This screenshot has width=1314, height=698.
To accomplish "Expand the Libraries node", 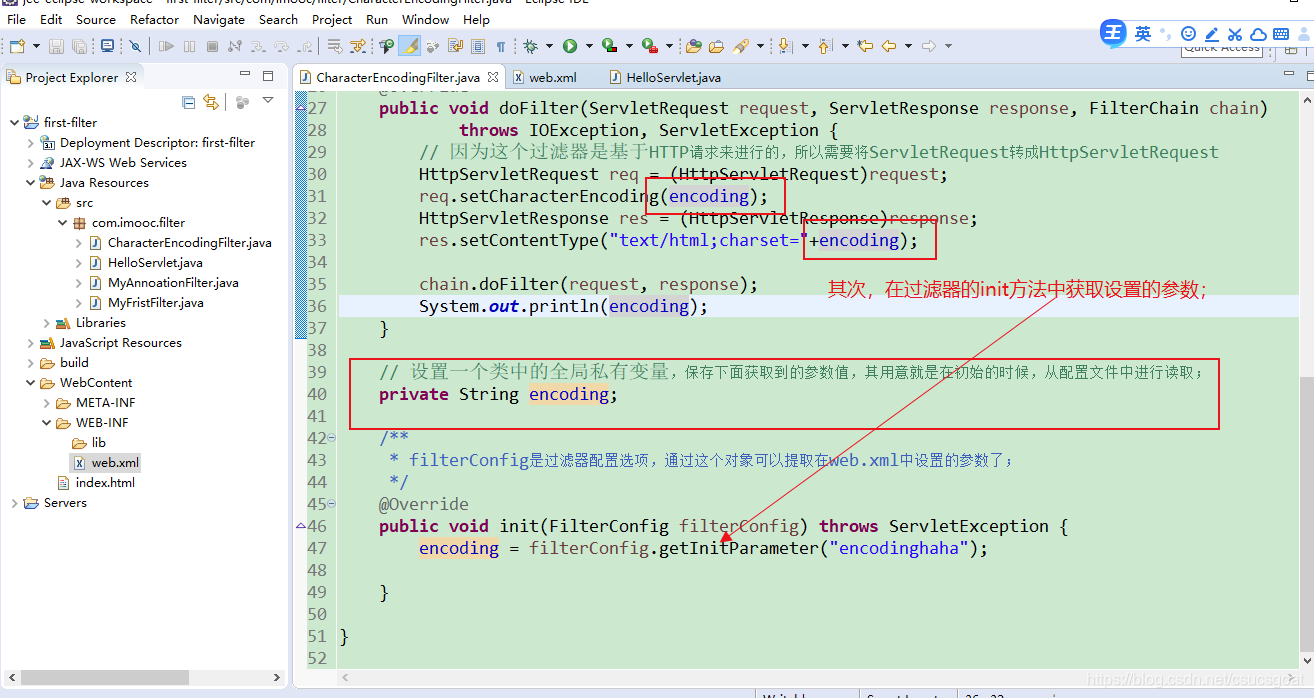I will [47, 322].
